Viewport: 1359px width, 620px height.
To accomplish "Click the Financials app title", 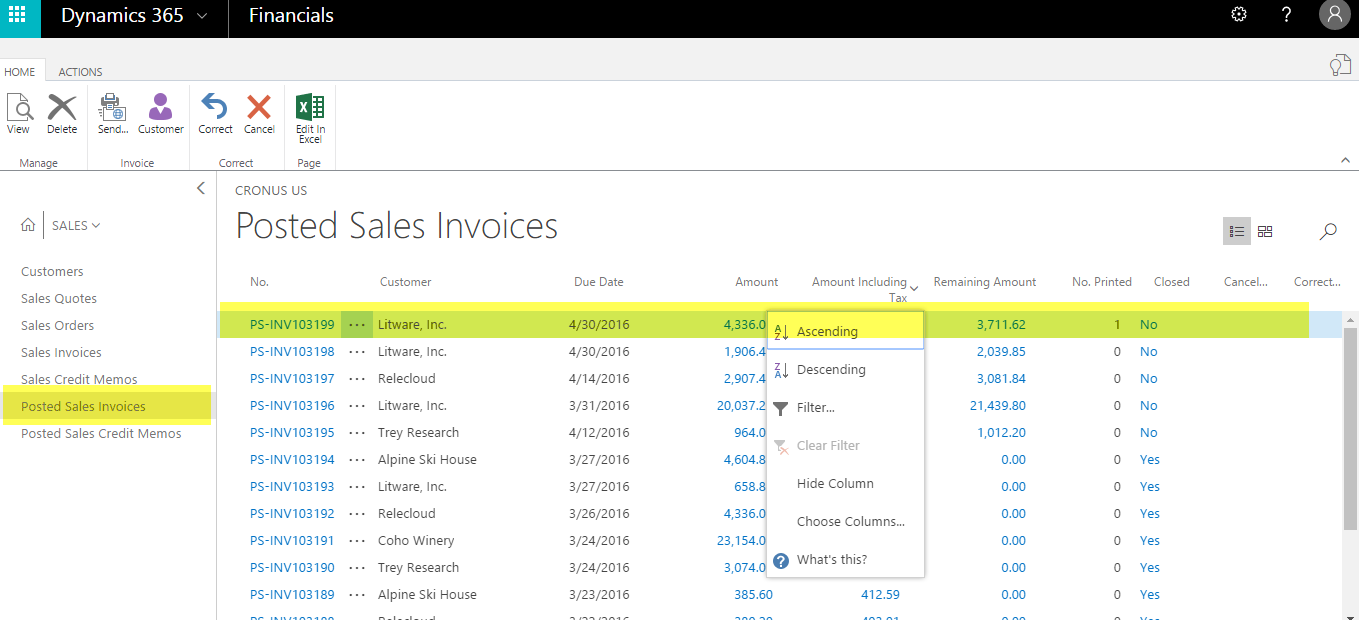I will click(291, 15).
